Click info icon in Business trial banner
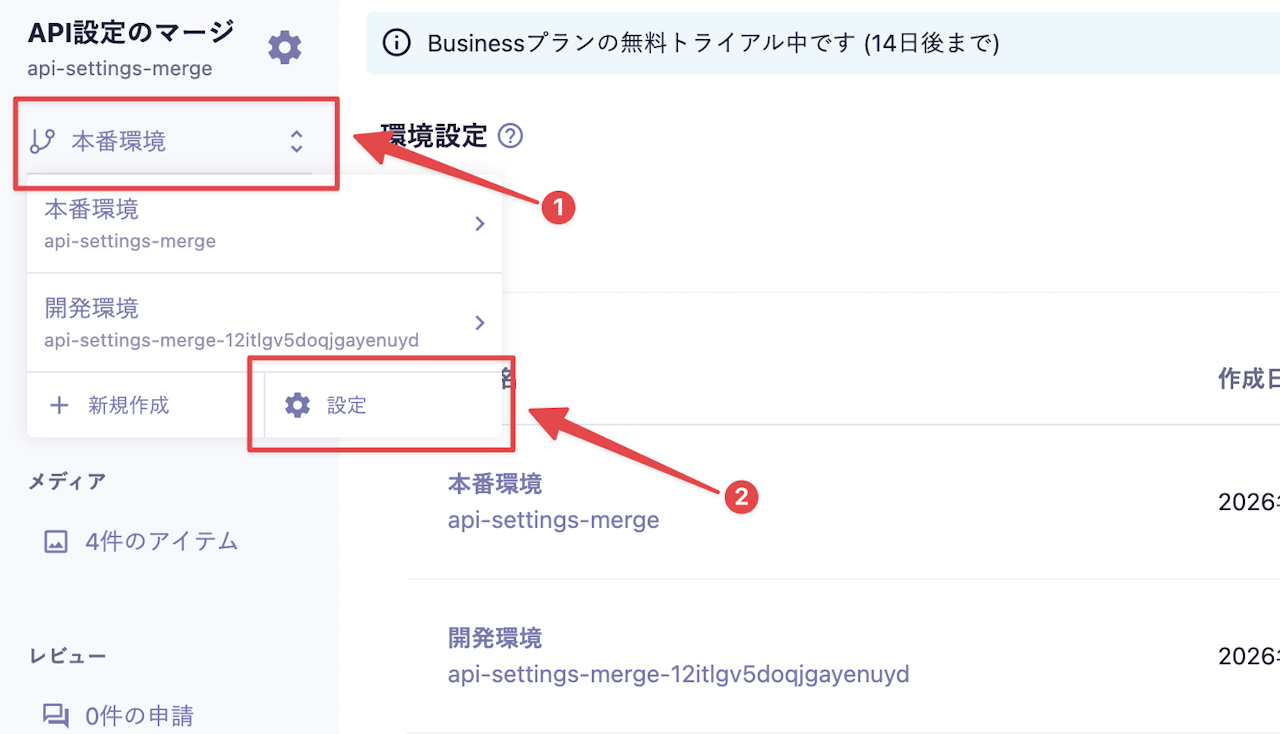The height and width of the screenshot is (734, 1280). click(398, 43)
